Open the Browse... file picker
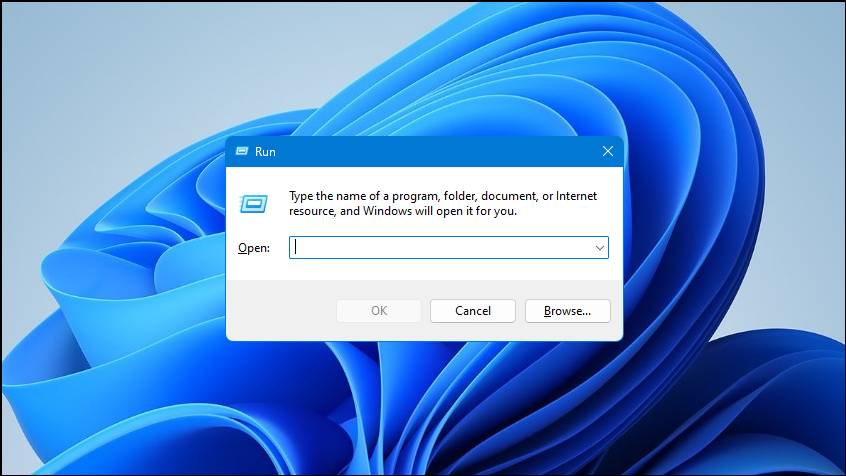Screen dimensions: 846x476 (x=567, y=311)
